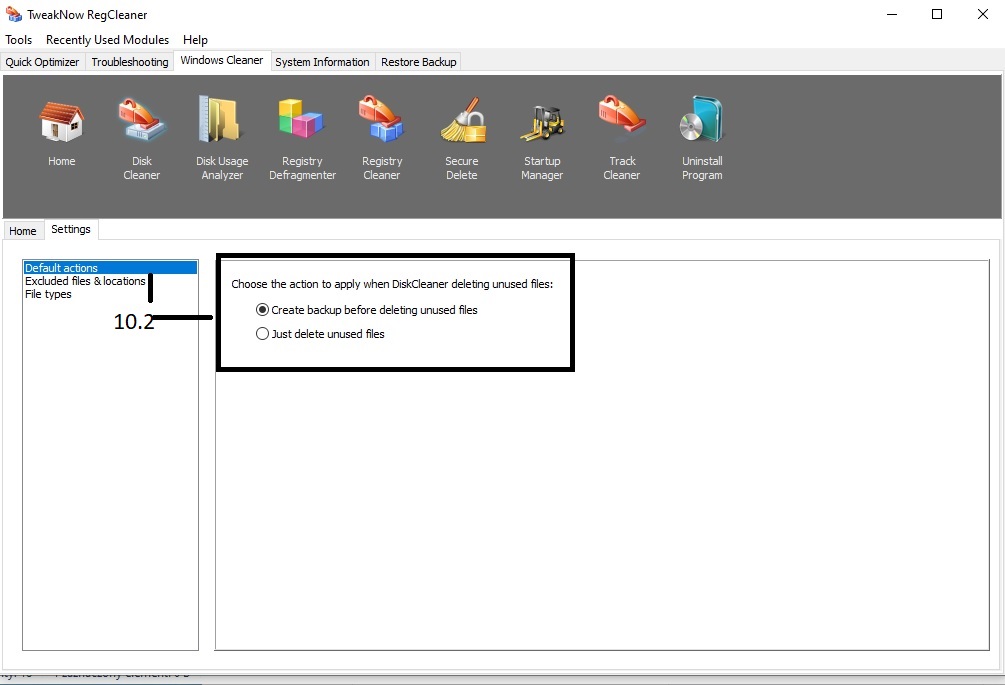Open the Uninstall Program tool
Image resolution: width=1005 pixels, height=685 pixels.
[702, 138]
